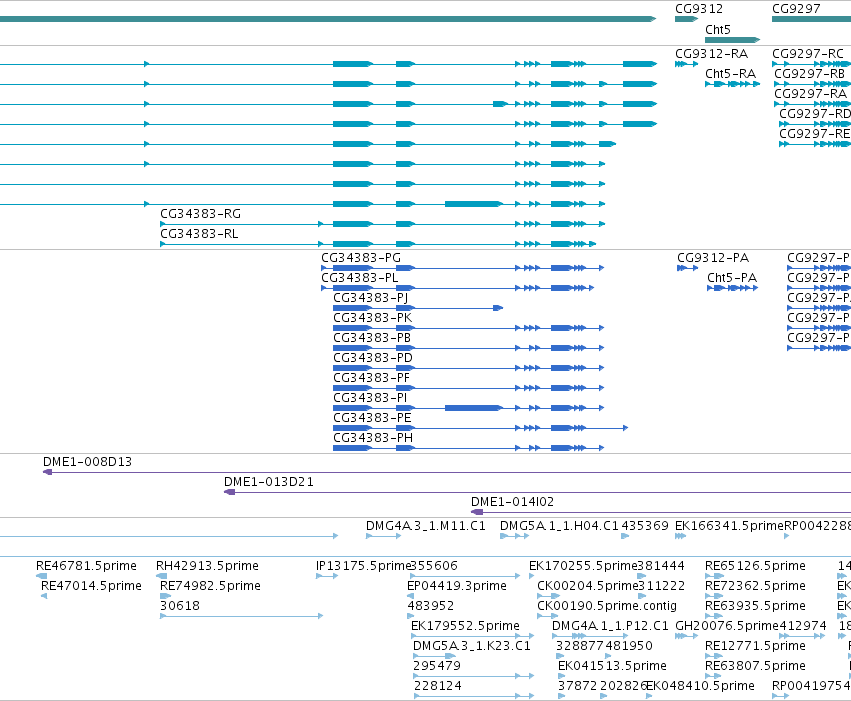Click the CG34383-PJ terminal exon arrow
851x701 pixels.
click(498, 308)
